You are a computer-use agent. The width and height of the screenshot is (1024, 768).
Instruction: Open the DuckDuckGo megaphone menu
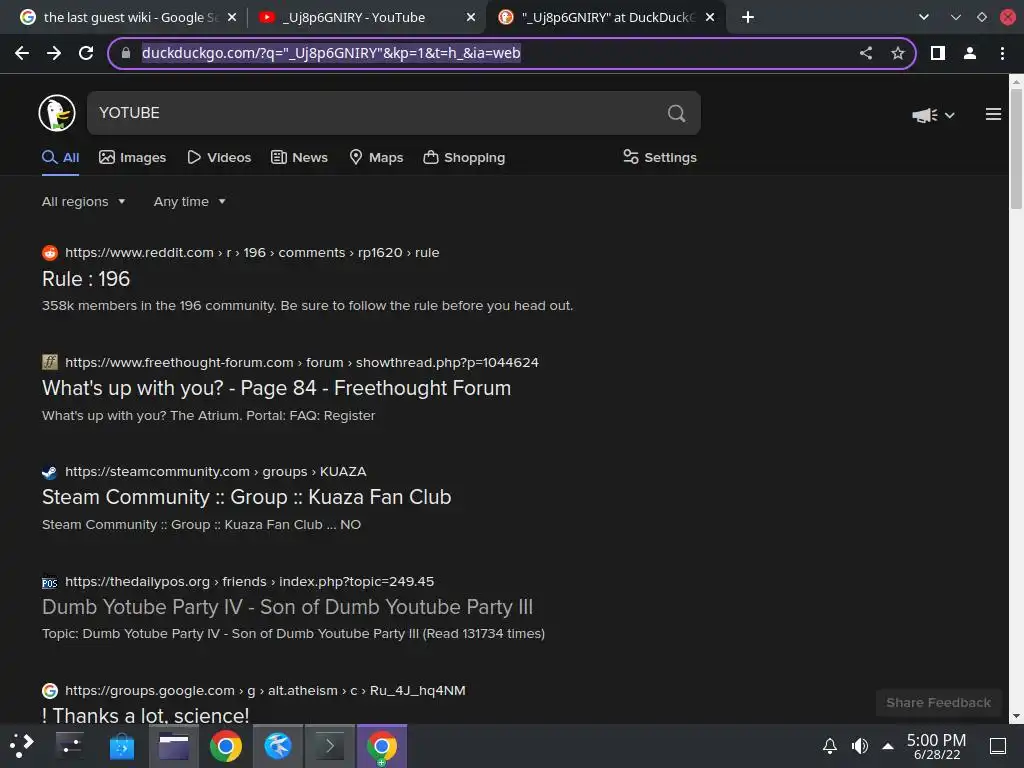coord(933,115)
